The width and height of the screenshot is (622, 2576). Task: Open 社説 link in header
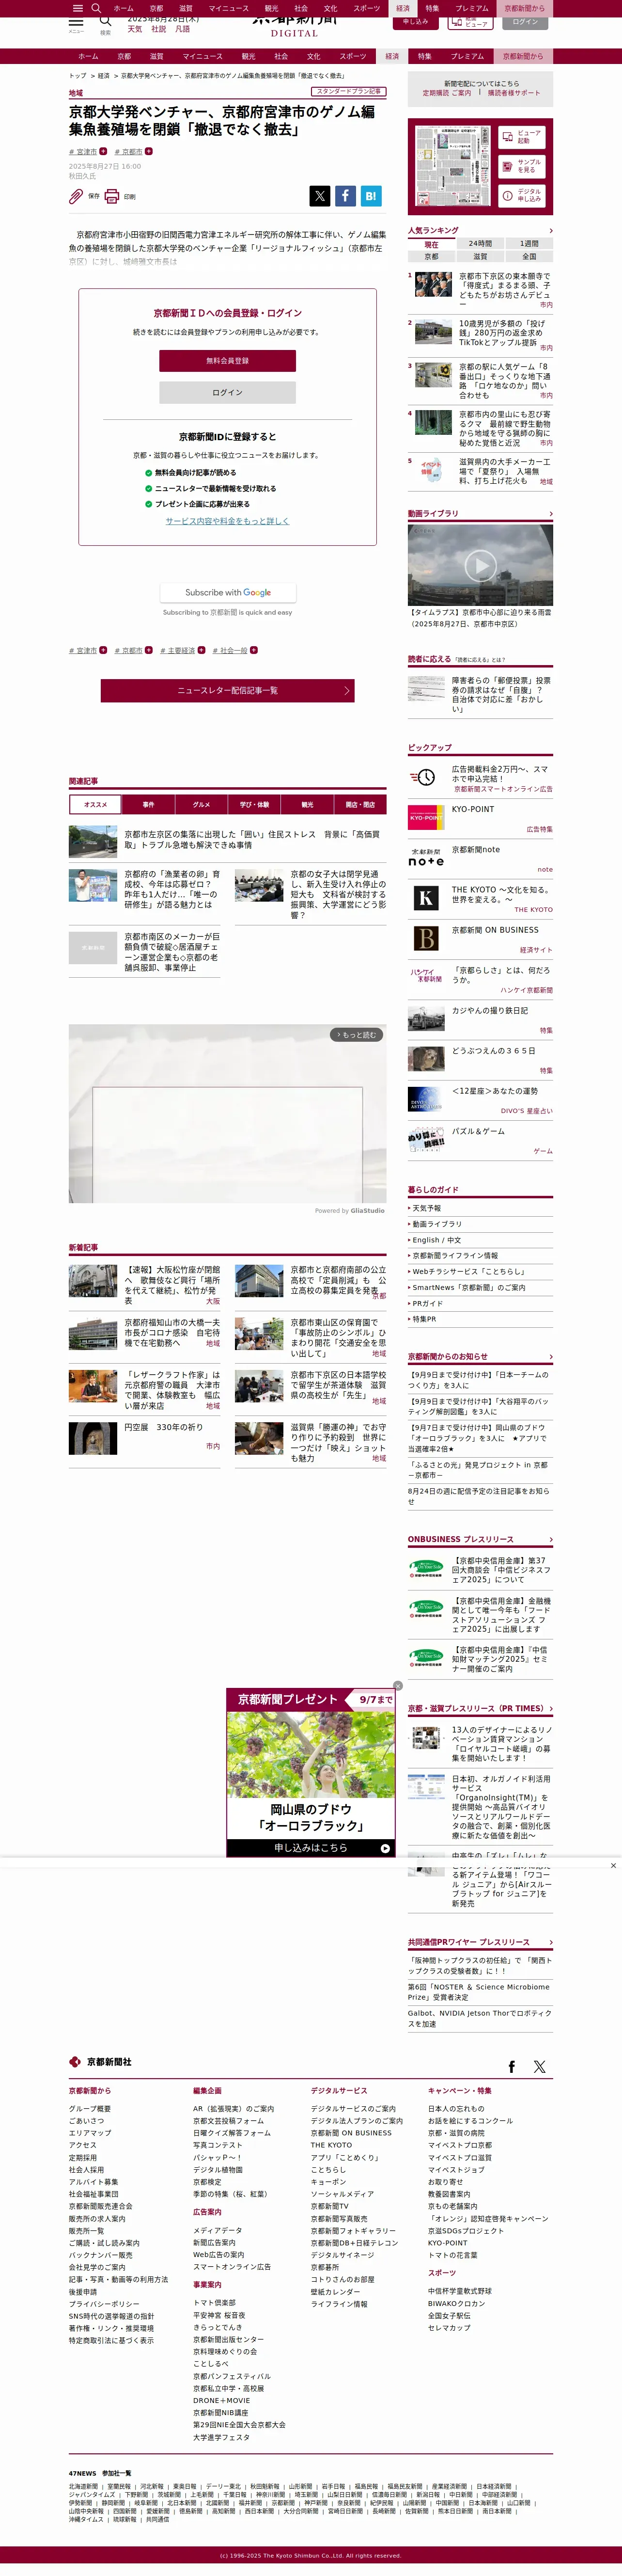point(158,29)
